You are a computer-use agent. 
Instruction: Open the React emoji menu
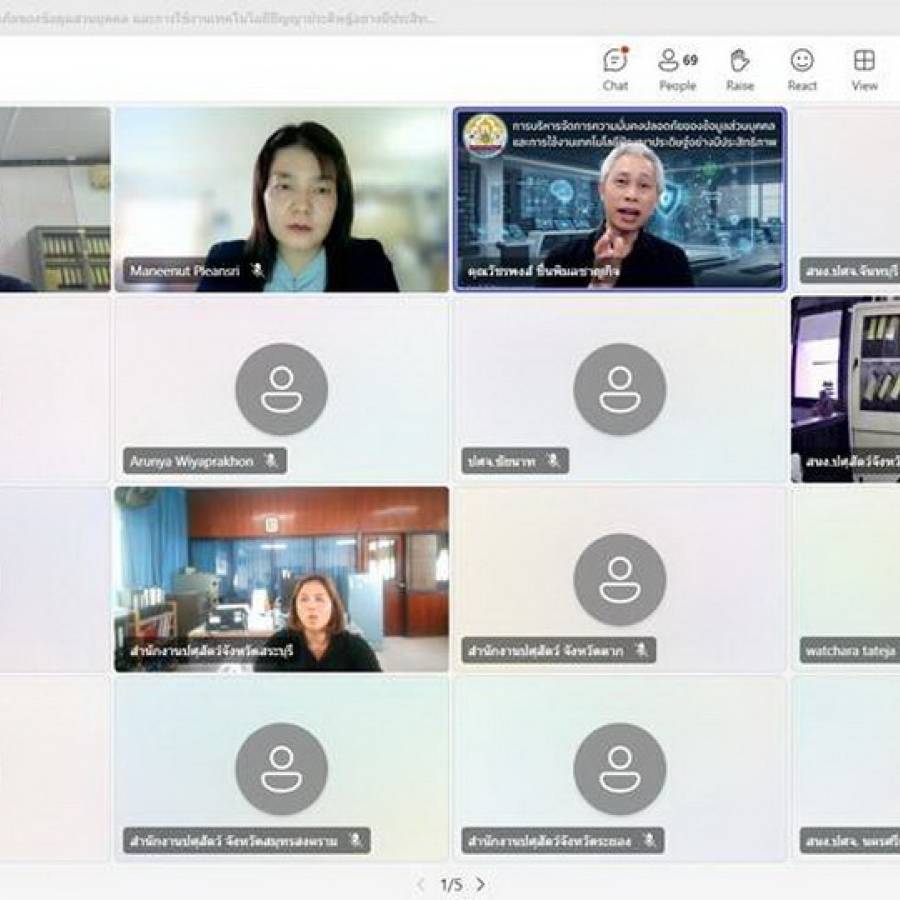click(802, 69)
